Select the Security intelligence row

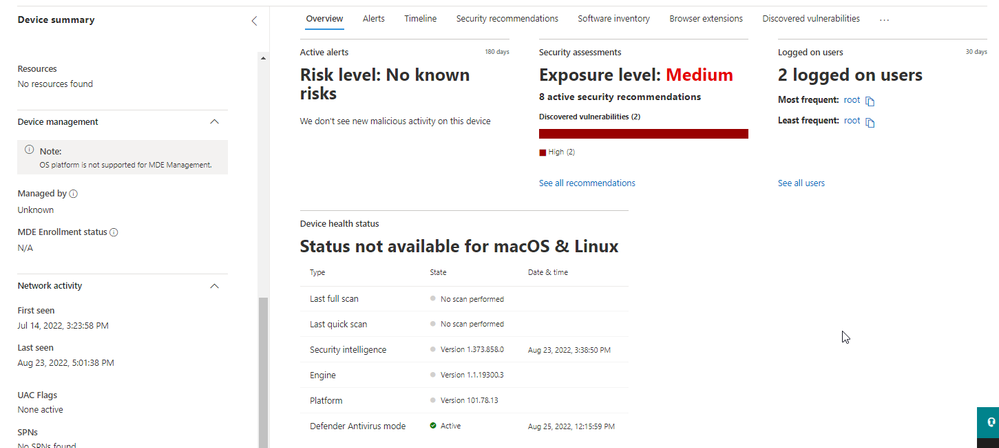[464, 350]
